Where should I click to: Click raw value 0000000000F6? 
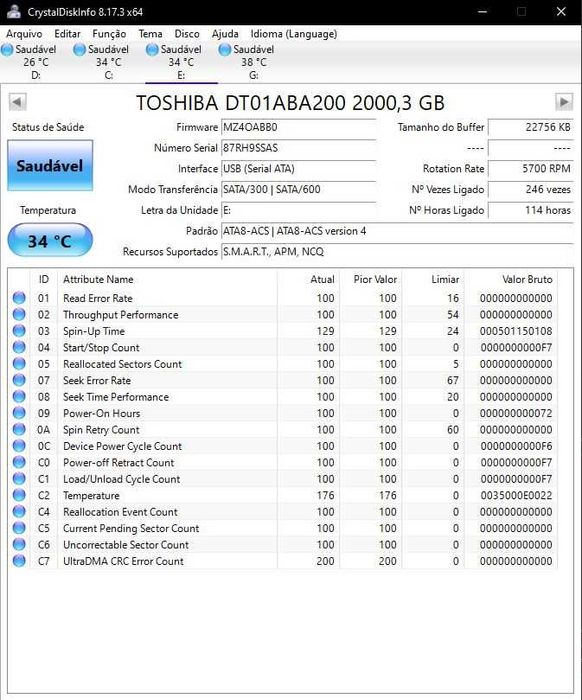click(516, 446)
